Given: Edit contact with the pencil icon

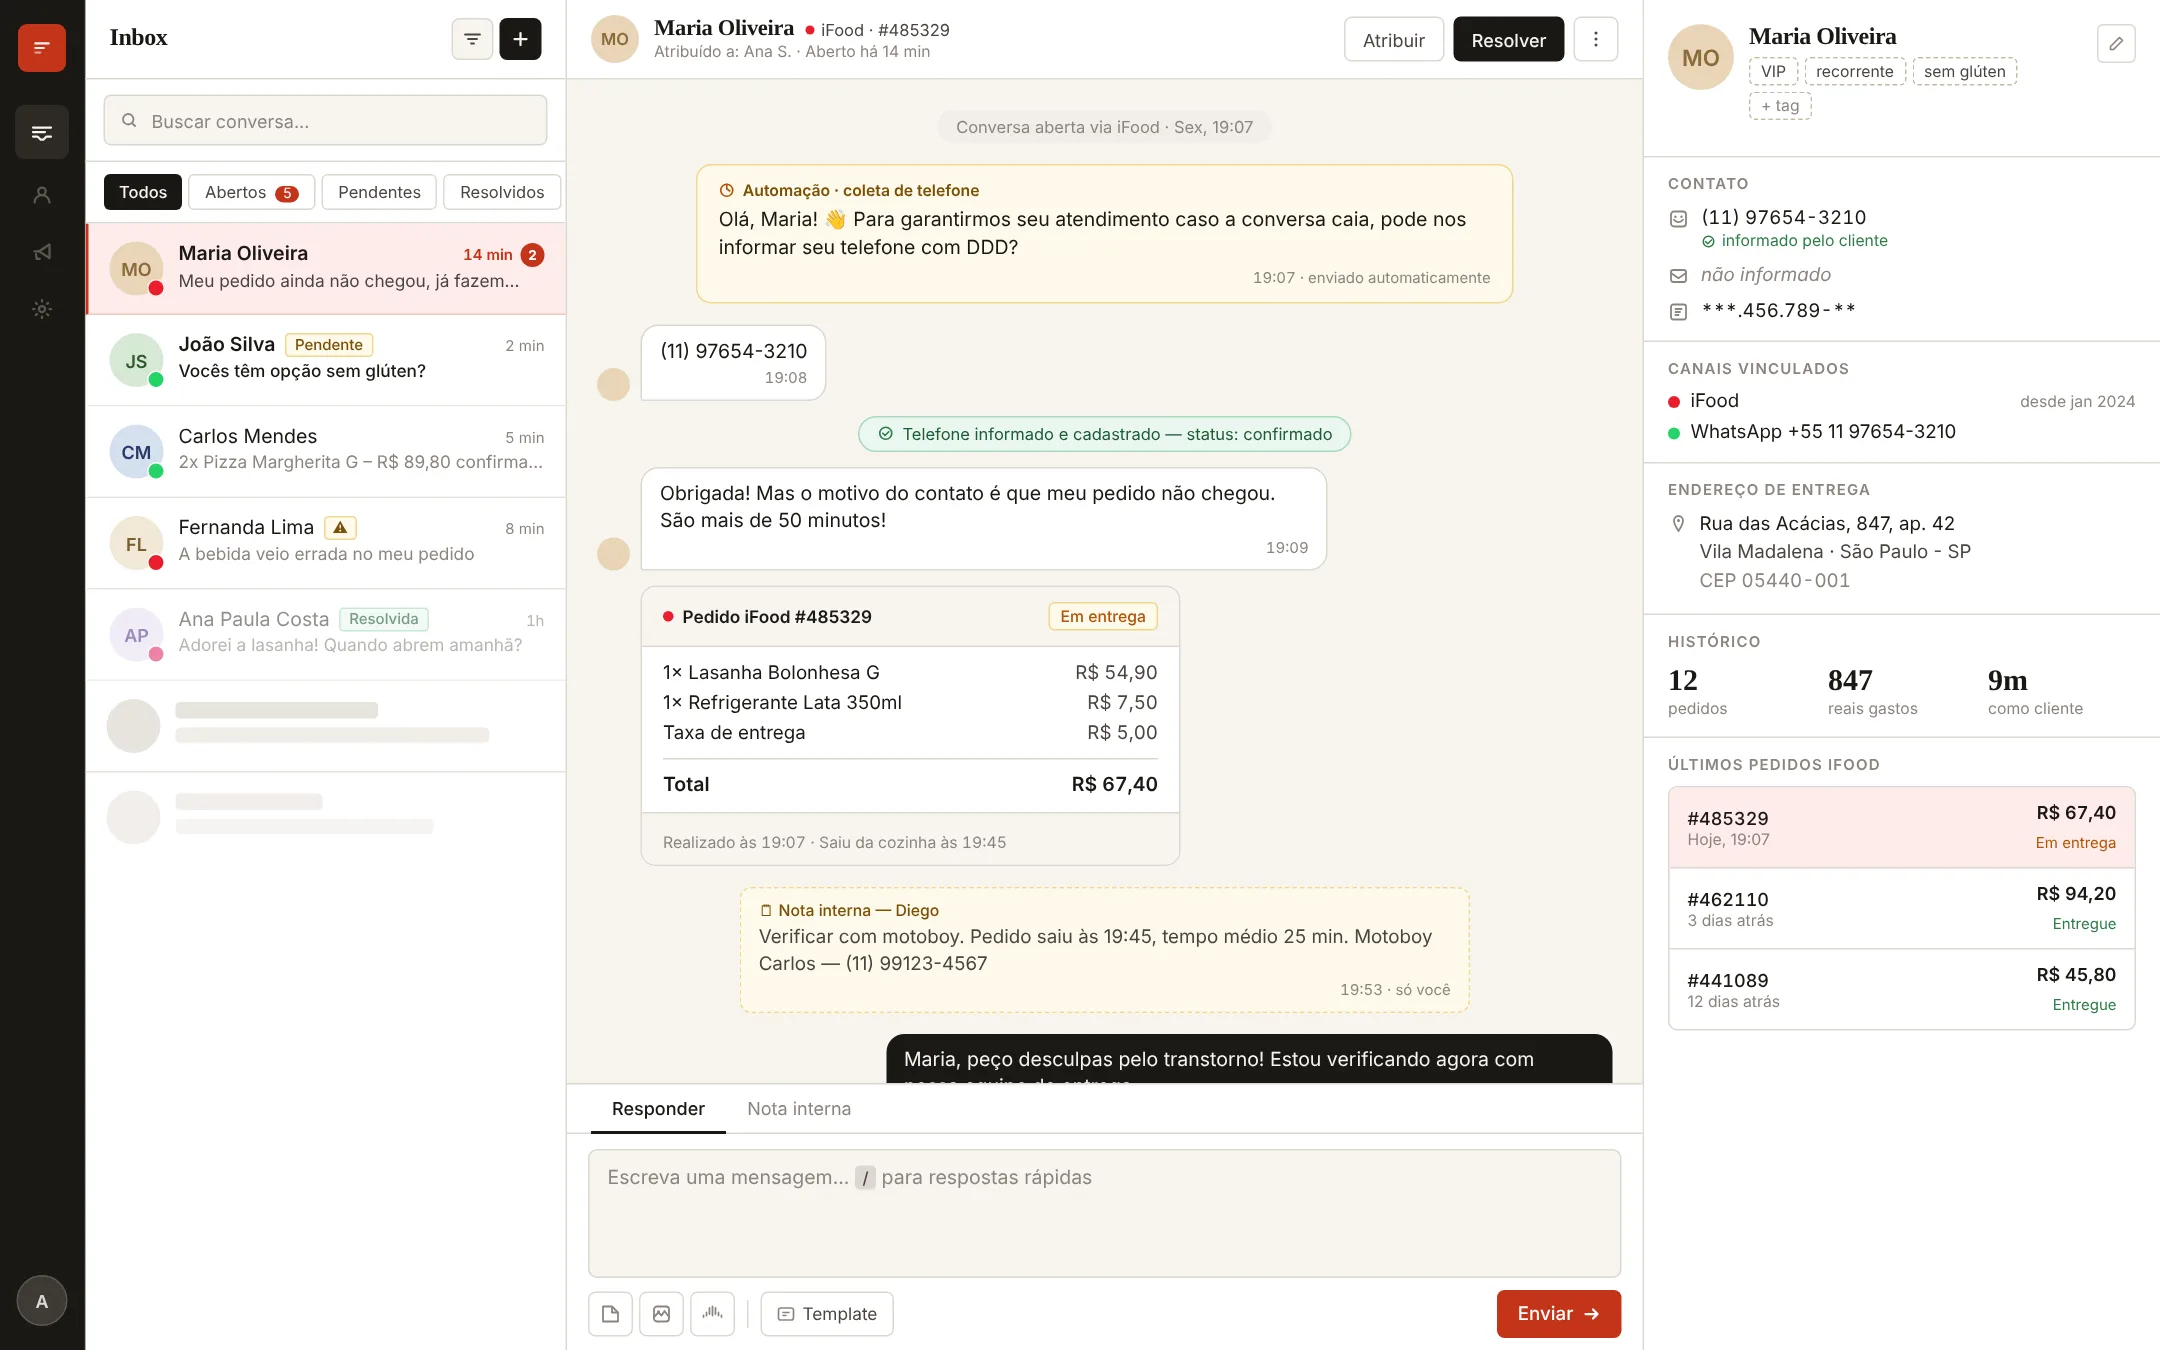Looking at the screenshot, I should pos(2116,43).
